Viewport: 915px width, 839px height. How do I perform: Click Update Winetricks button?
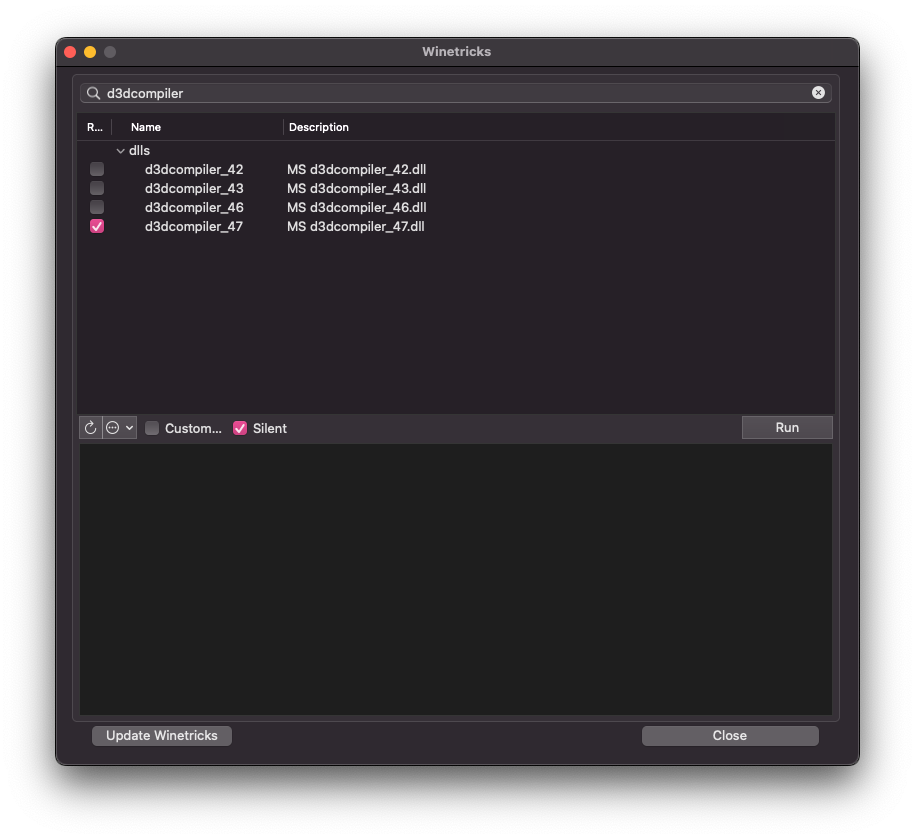(162, 736)
